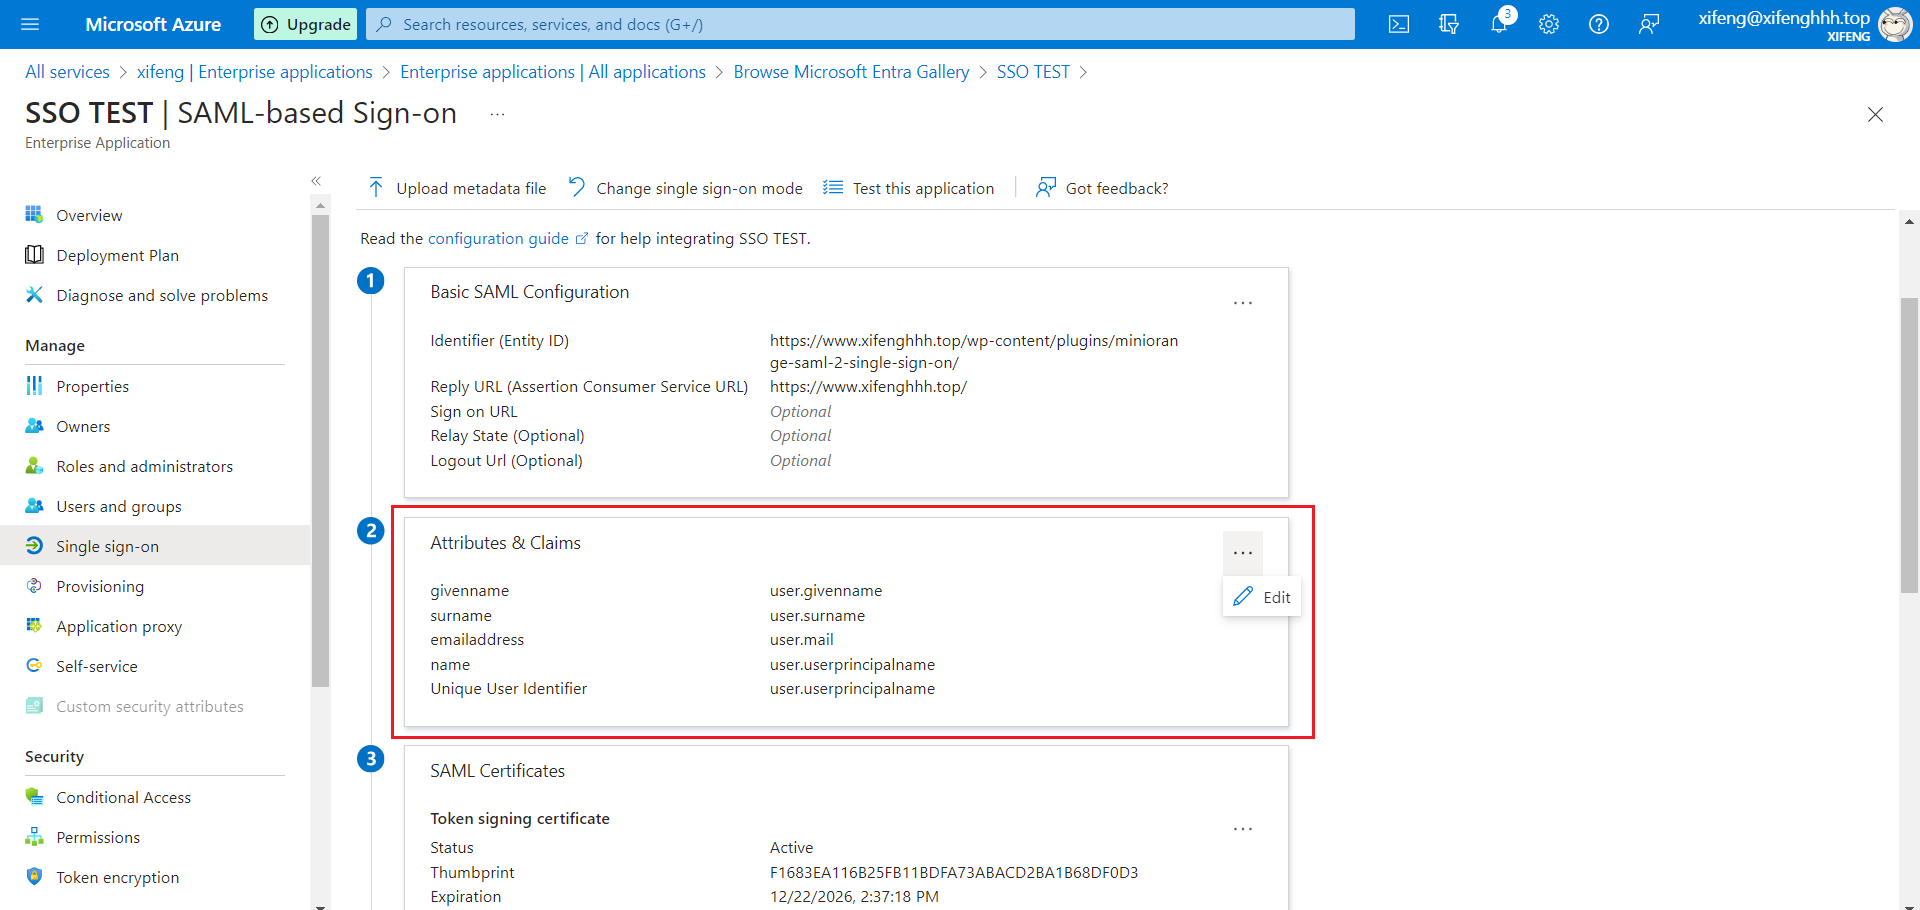Click the main content vertical scrollbar

coord(1909,445)
